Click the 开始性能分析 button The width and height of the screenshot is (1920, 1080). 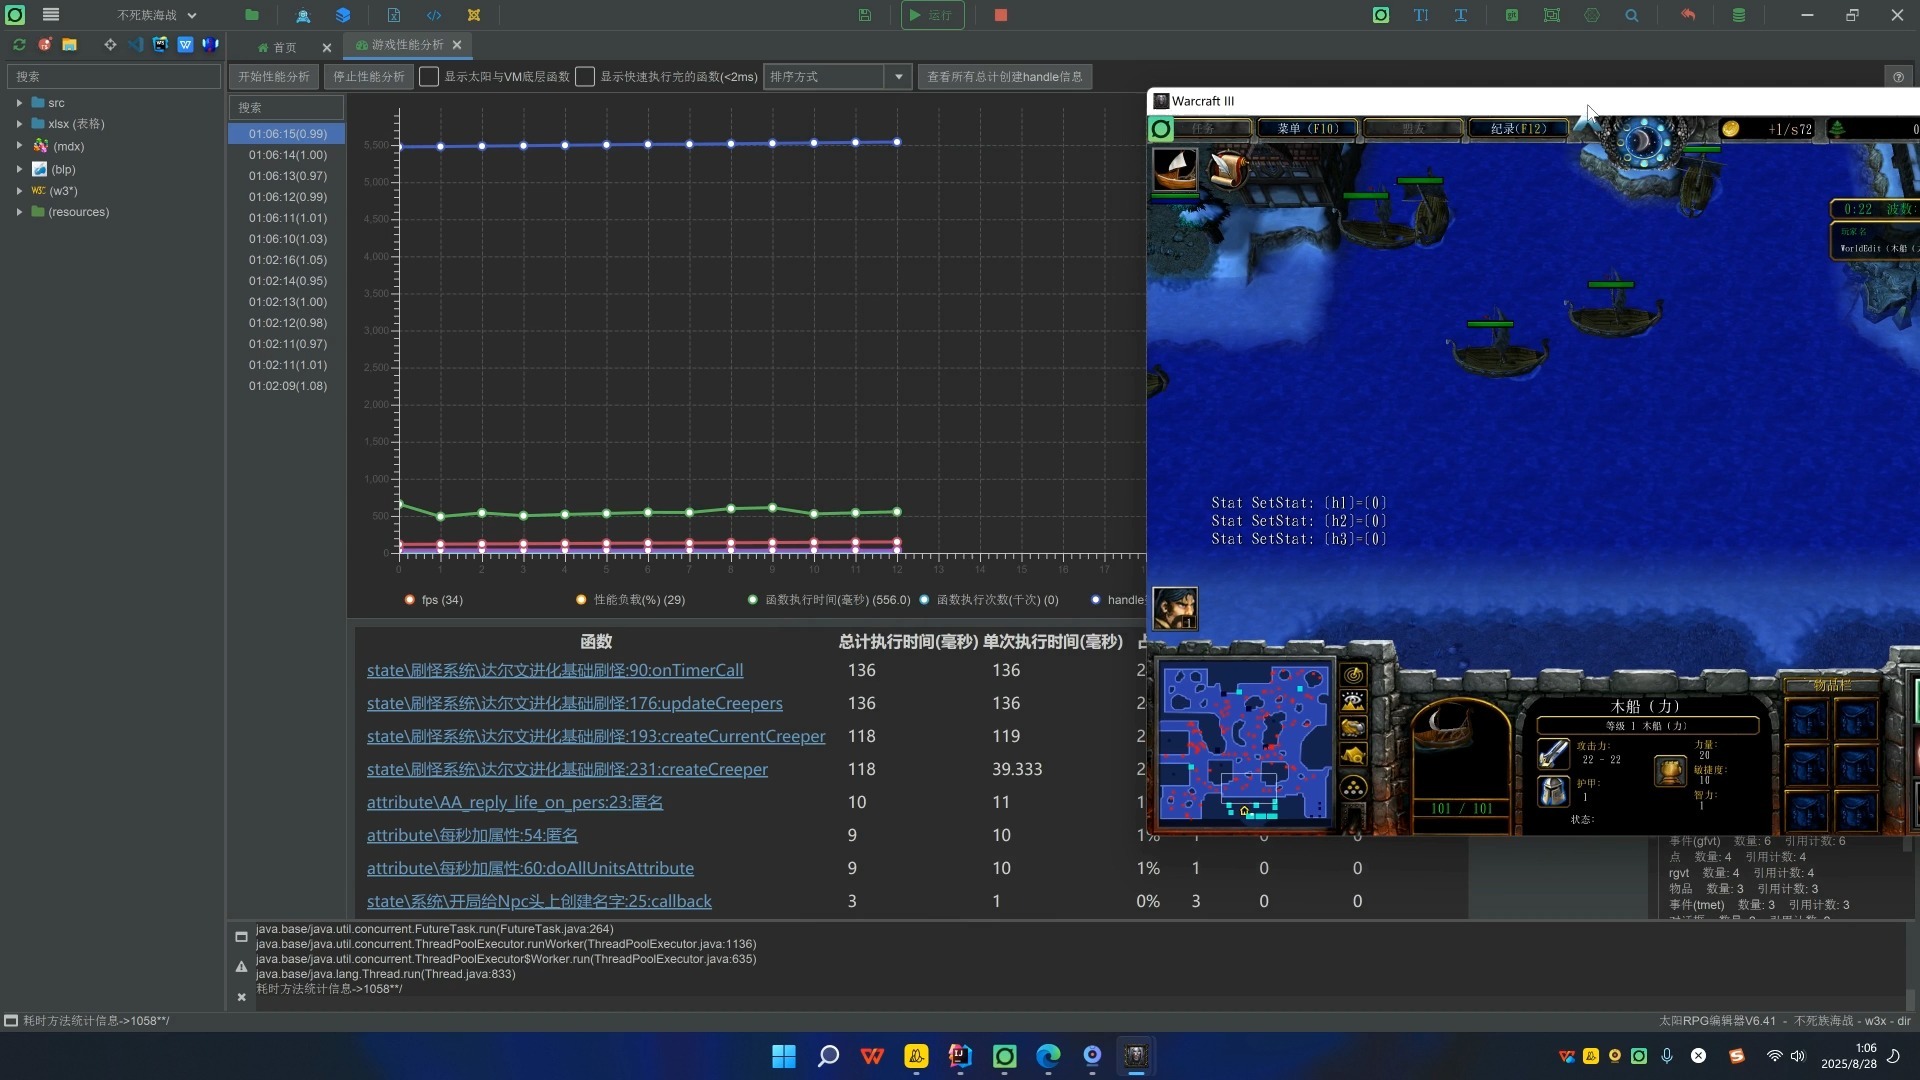coord(274,77)
